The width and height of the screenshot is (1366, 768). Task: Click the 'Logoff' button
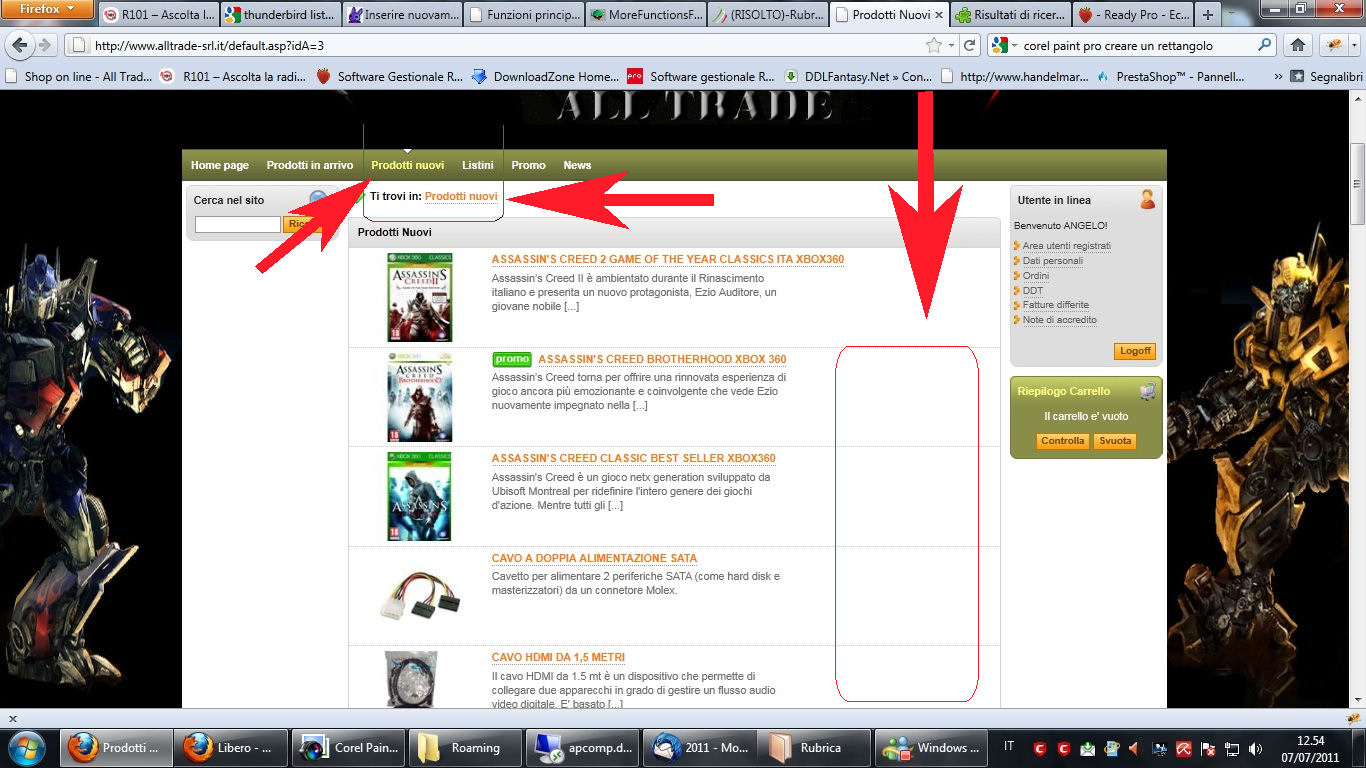coord(1135,351)
